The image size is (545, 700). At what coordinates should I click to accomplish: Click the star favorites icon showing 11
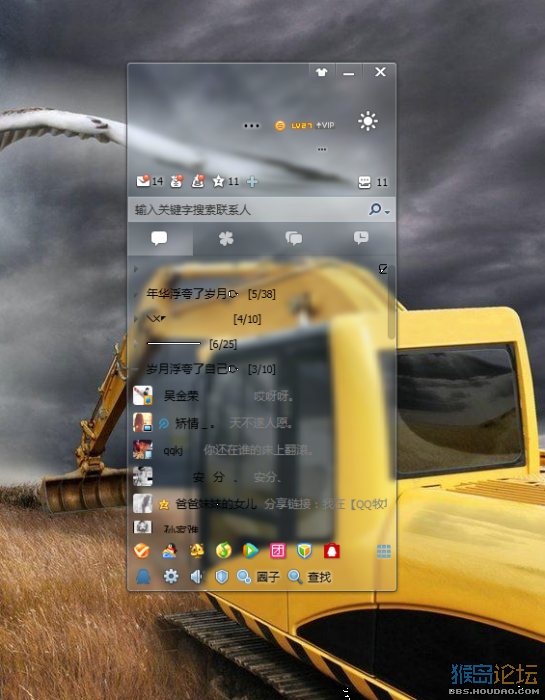tap(225, 181)
